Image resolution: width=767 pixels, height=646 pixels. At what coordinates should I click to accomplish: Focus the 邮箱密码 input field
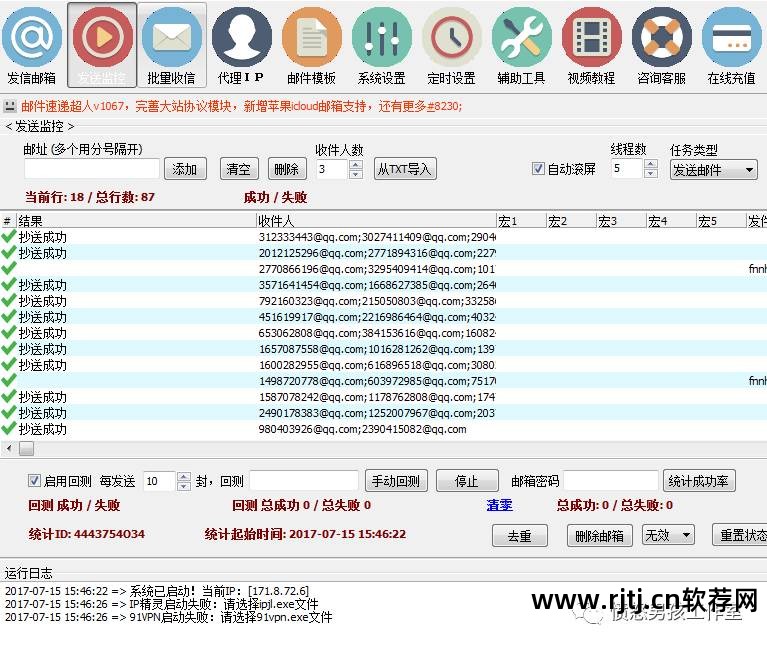tap(610, 481)
